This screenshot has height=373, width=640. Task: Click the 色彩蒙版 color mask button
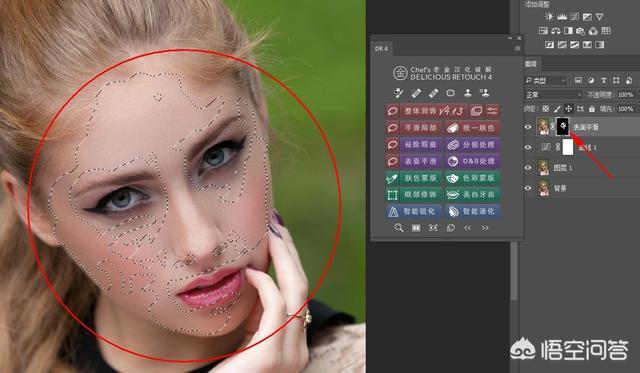point(472,178)
